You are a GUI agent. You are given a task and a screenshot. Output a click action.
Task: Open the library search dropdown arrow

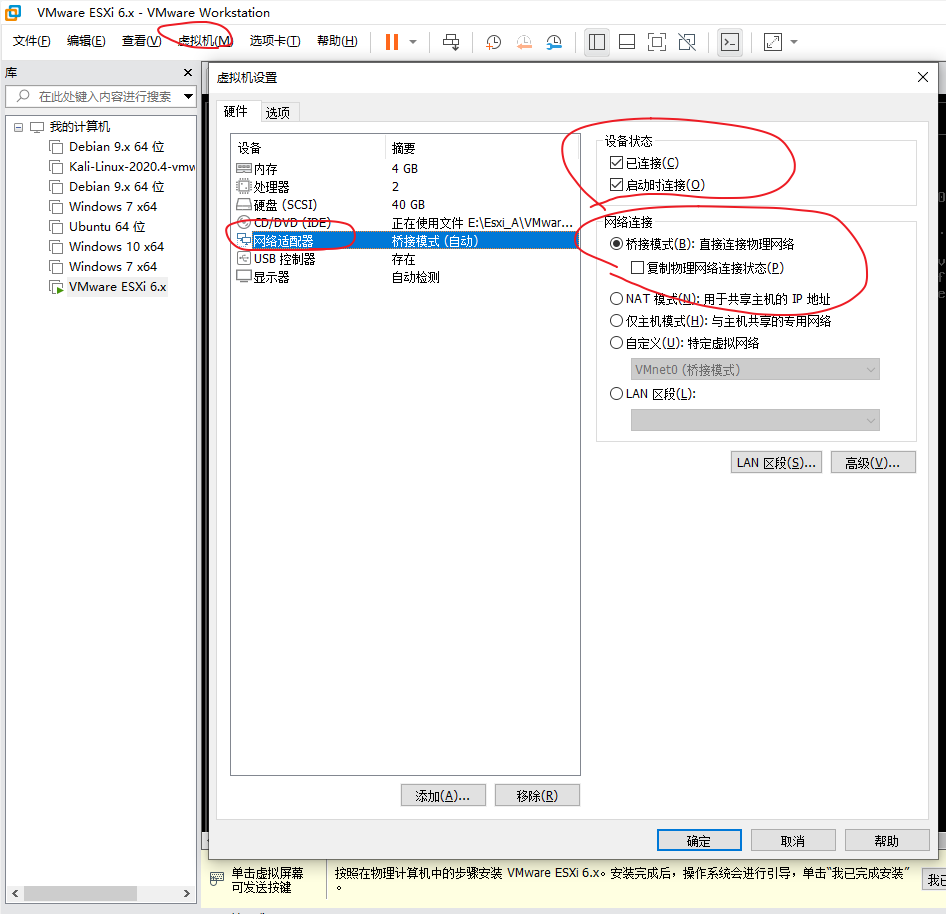(x=188, y=96)
